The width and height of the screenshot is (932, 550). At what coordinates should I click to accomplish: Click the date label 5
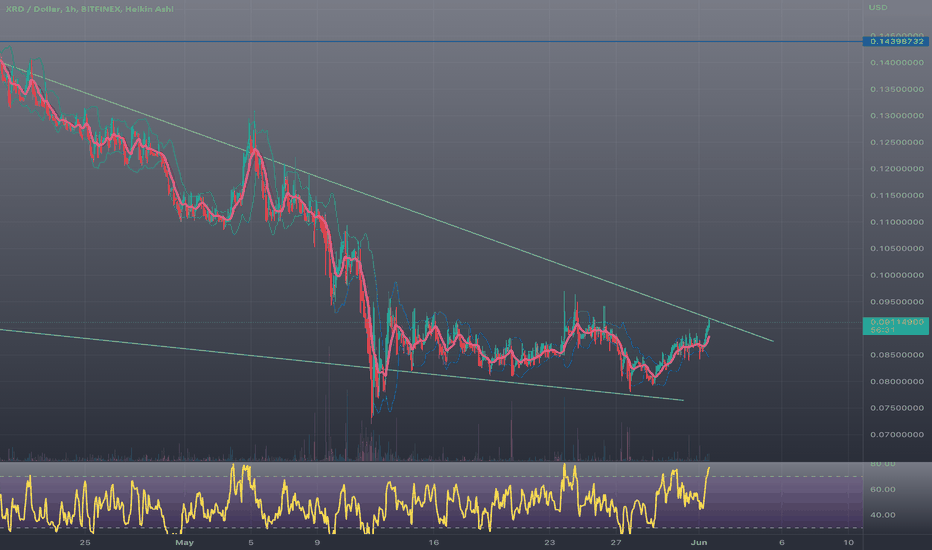tap(251, 542)
